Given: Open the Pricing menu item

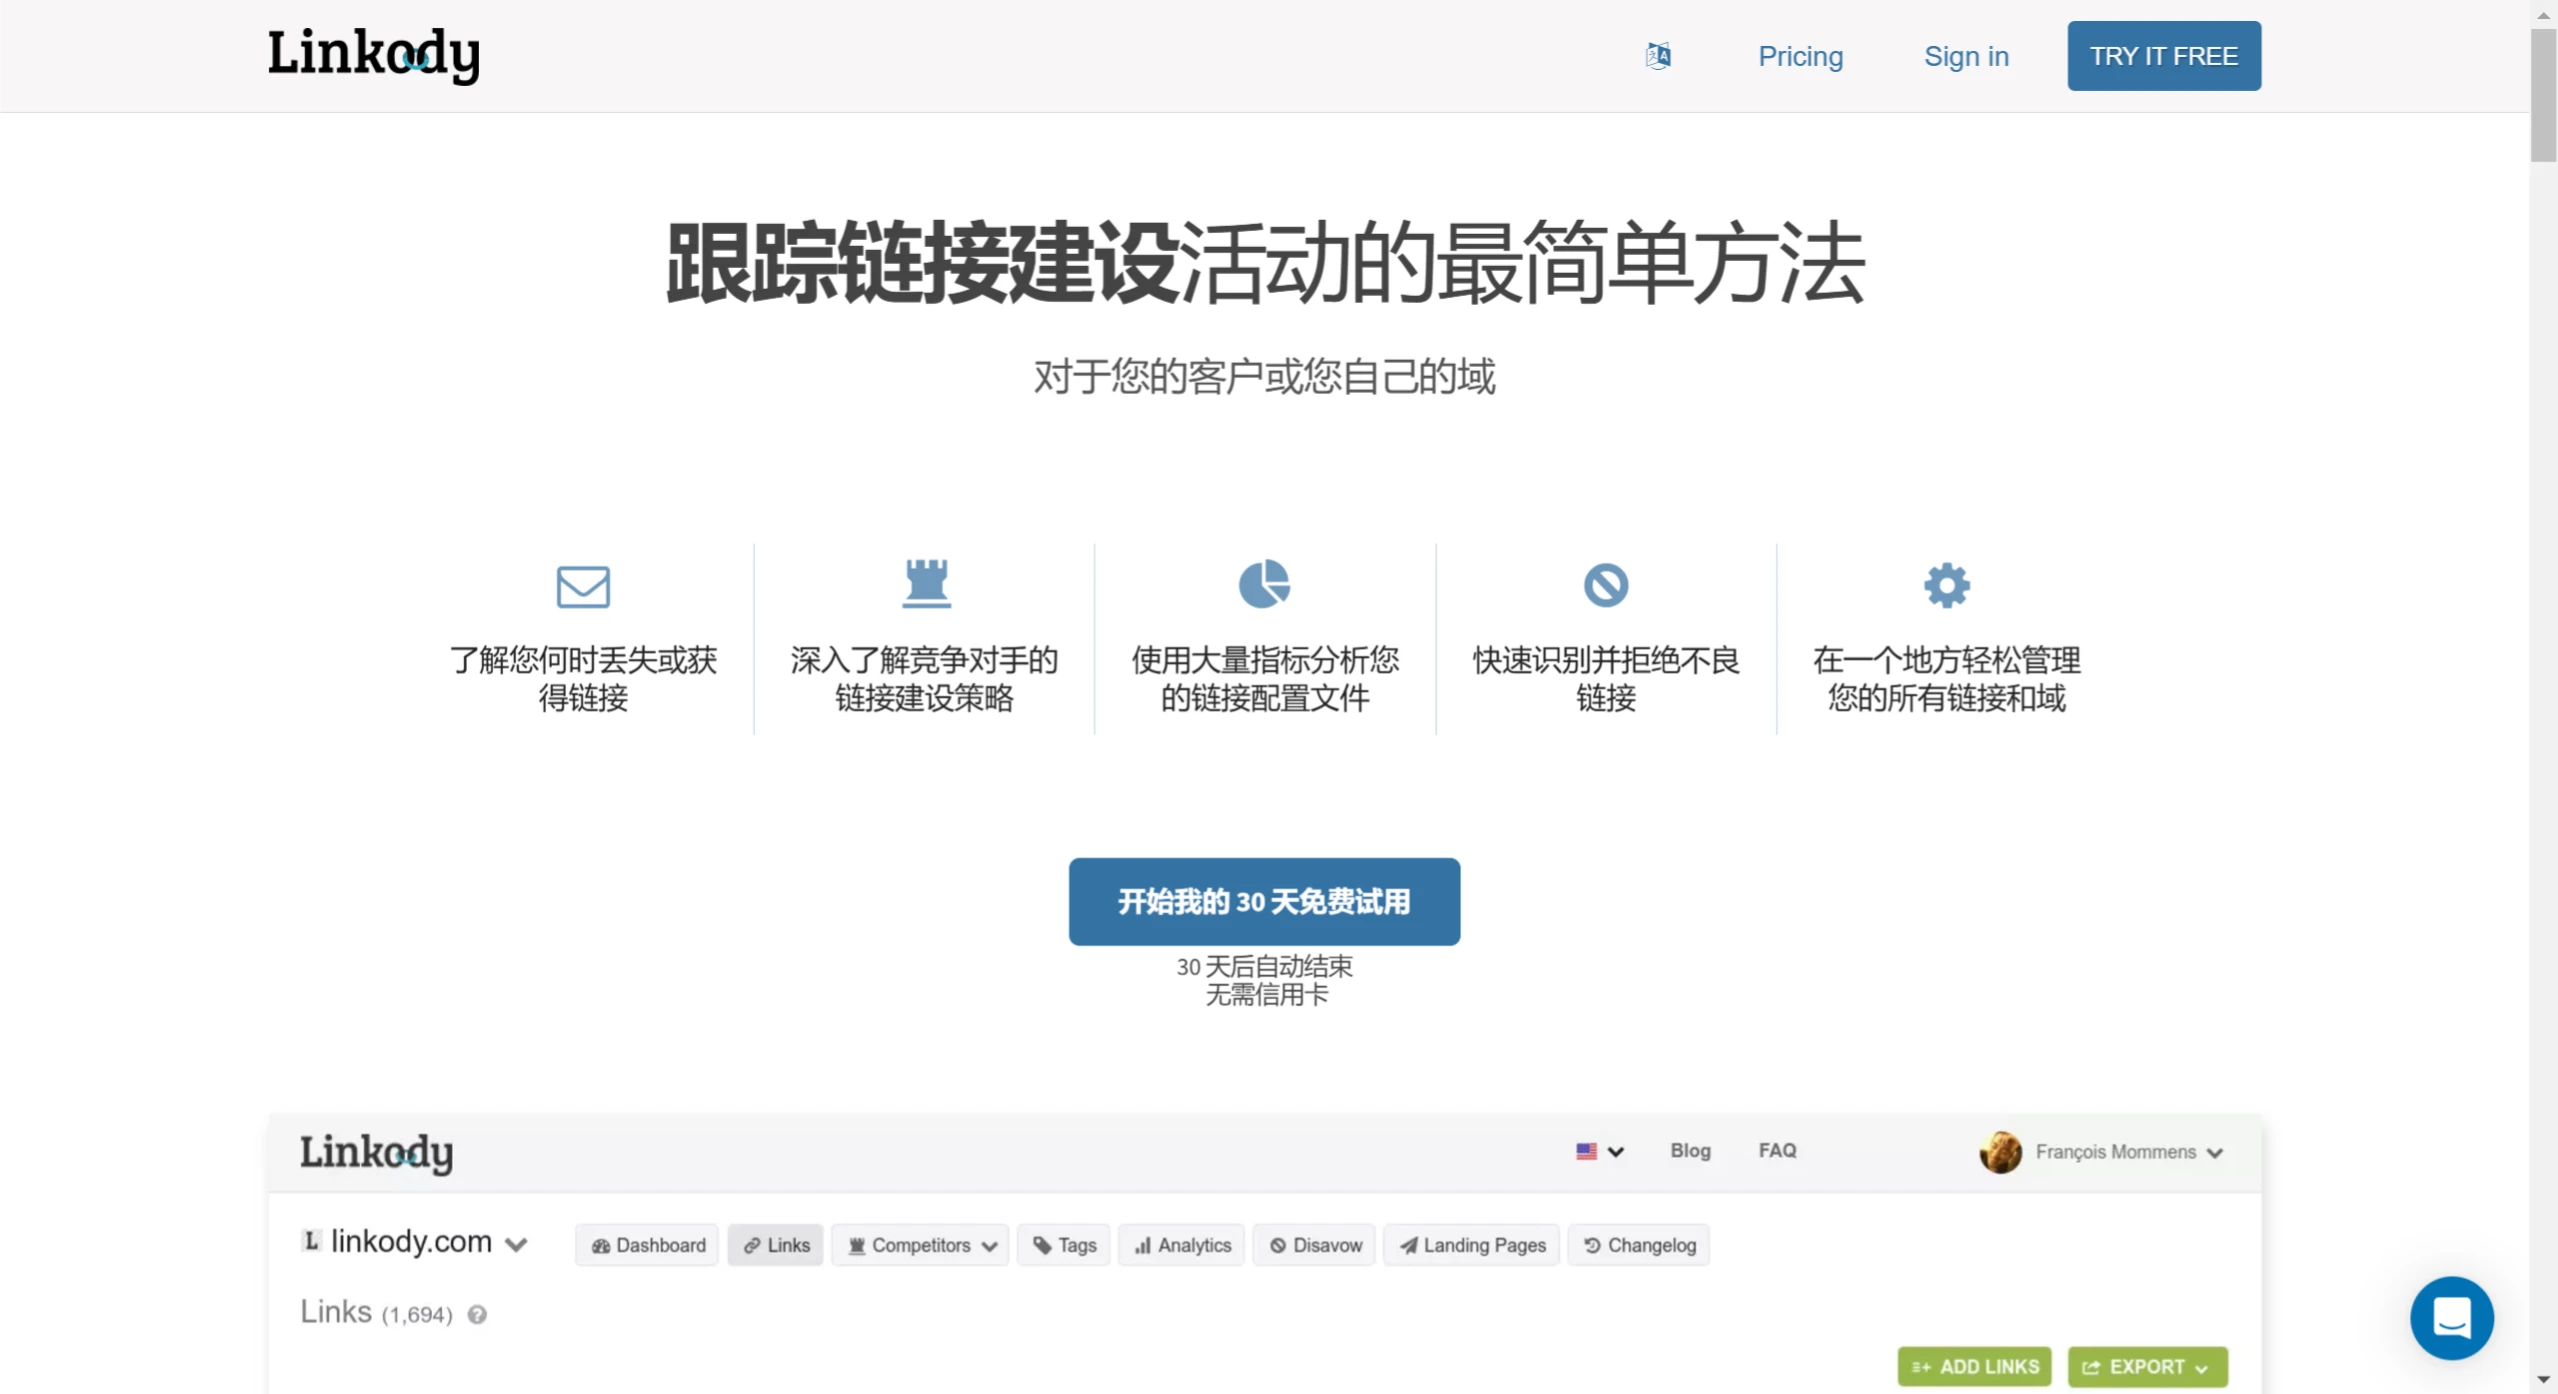Looking at the screenshot, I should coord(1800,56).
